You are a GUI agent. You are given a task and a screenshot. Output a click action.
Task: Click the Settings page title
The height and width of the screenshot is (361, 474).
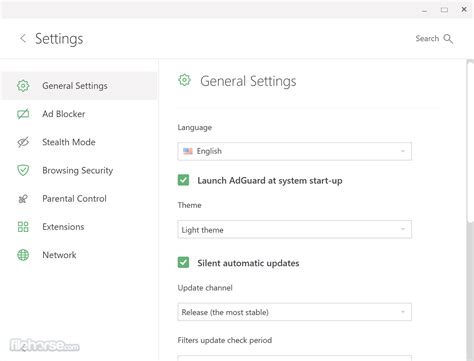(59, 39)
